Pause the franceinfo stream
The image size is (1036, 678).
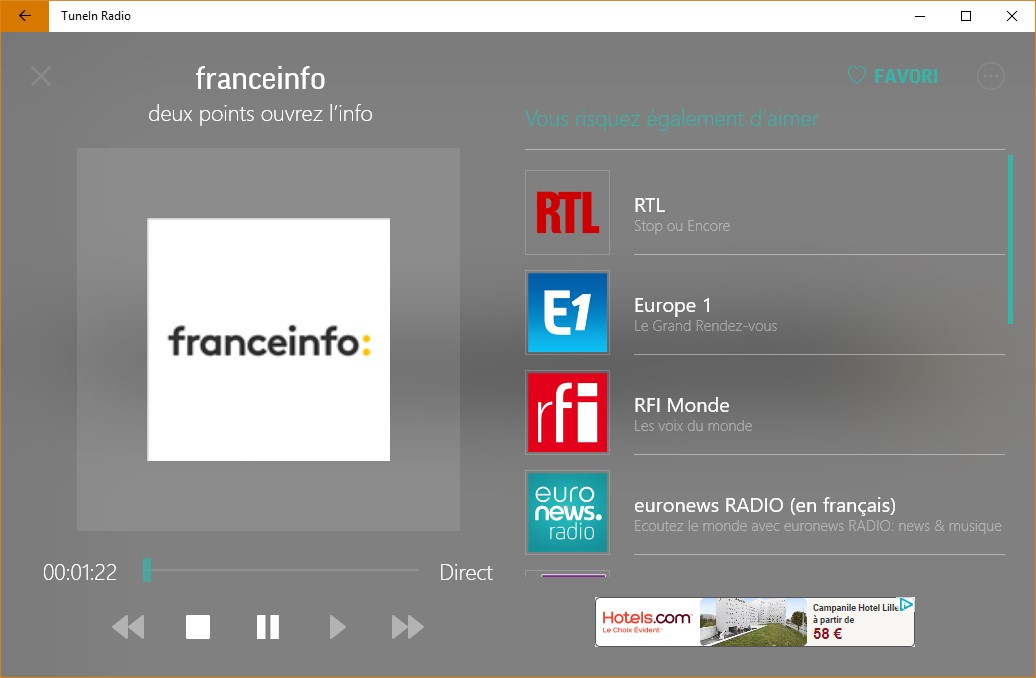268,626
